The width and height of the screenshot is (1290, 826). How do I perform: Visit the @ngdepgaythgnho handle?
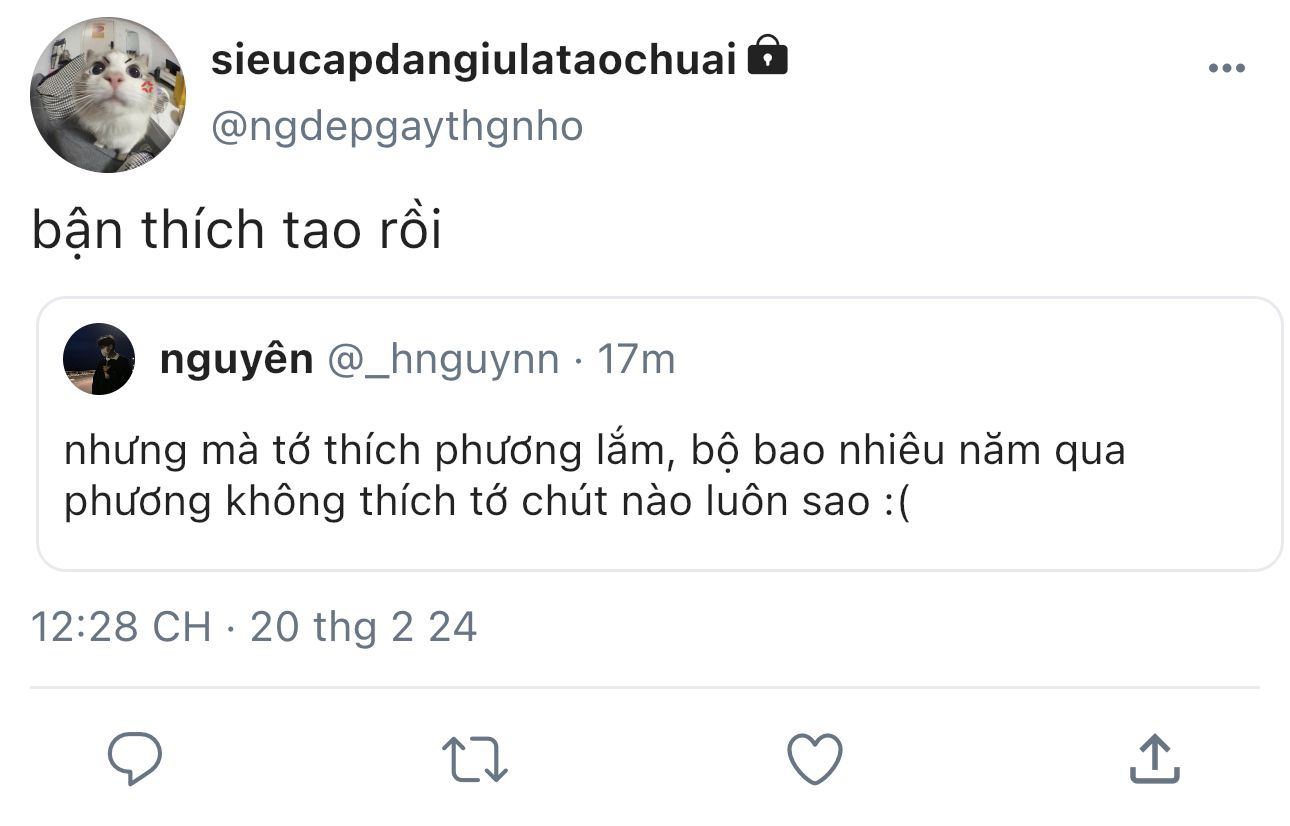pyautogui.click(x=397, y=128)
